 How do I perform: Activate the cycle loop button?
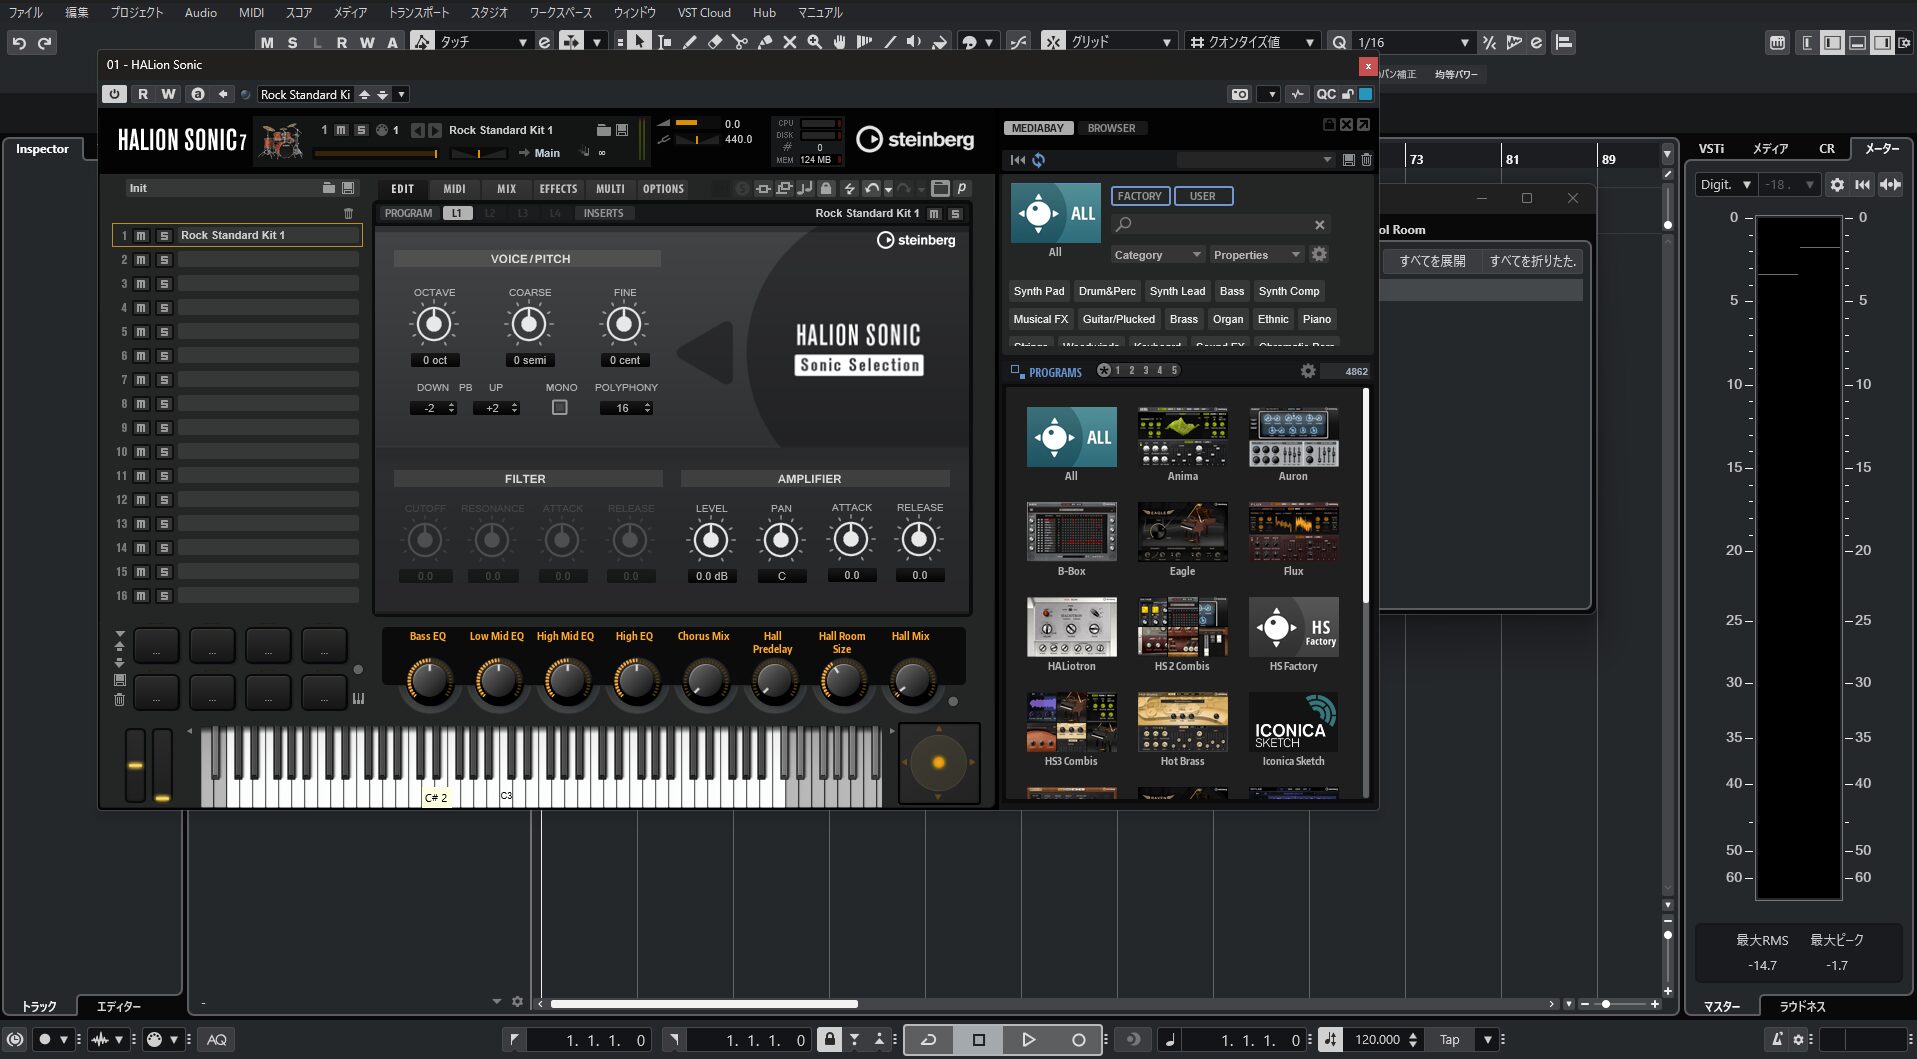pyautogui.click(x=928, y=1040)
